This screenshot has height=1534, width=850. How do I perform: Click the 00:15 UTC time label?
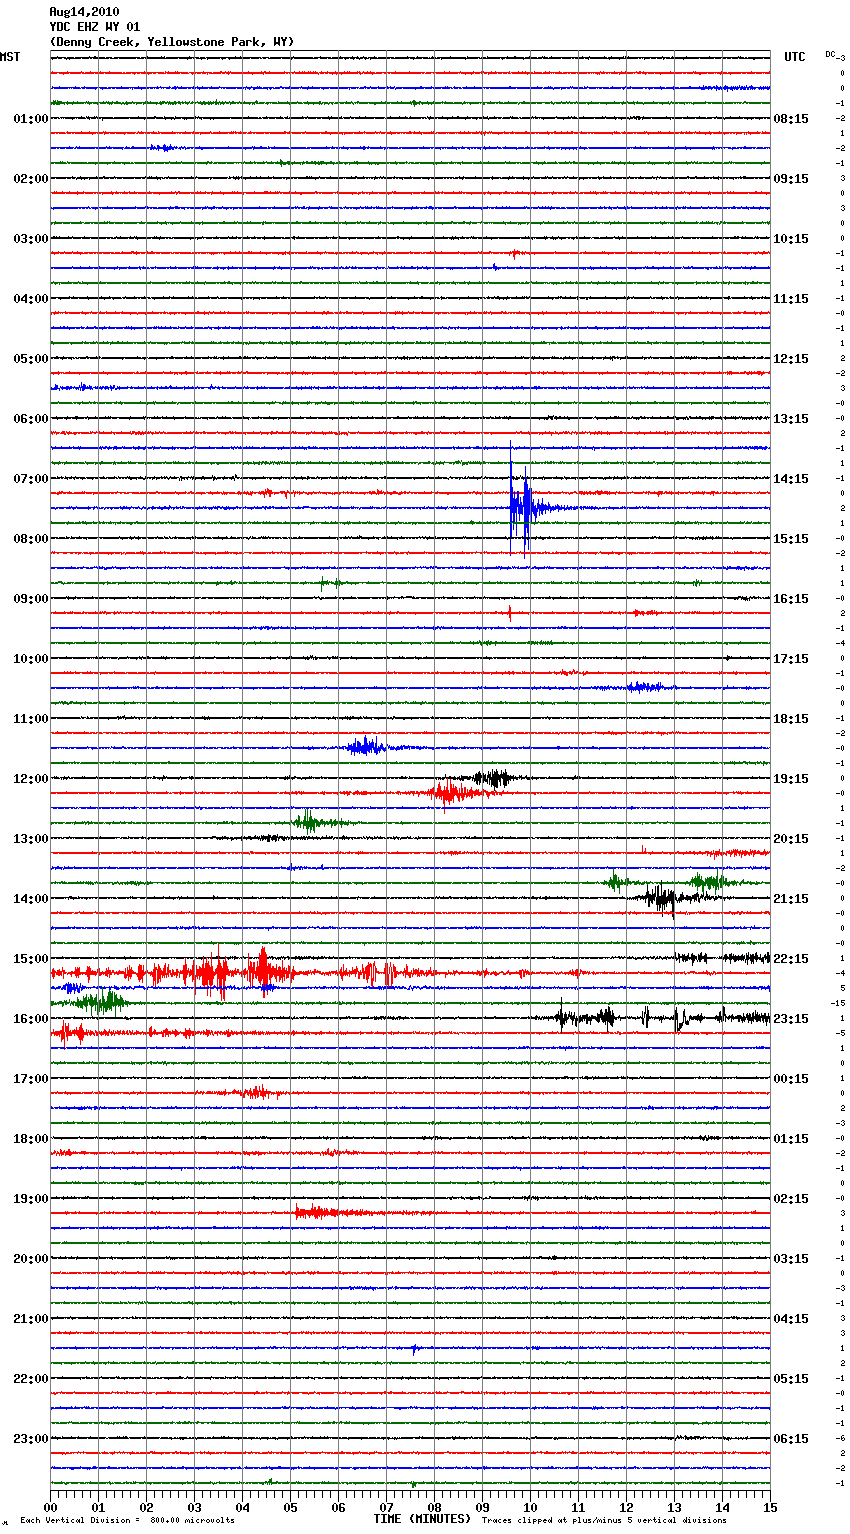[791, 1079]
